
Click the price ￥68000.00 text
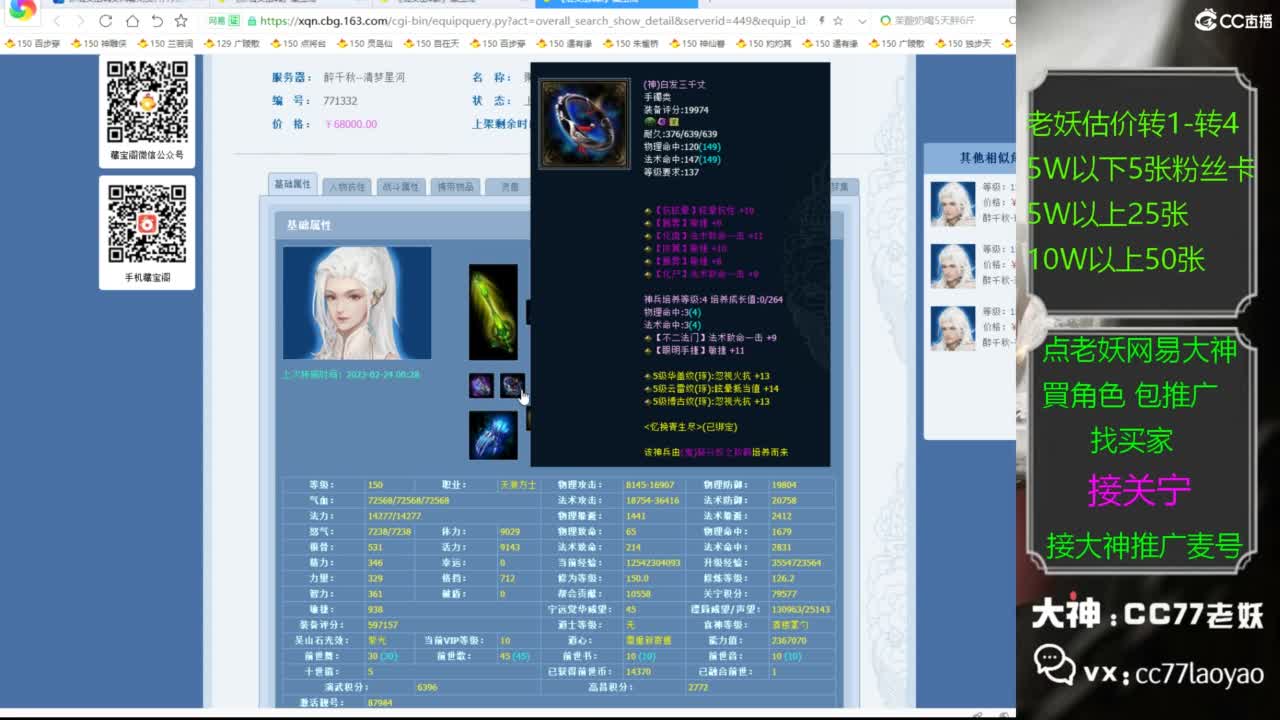click(x=350, y=124)
